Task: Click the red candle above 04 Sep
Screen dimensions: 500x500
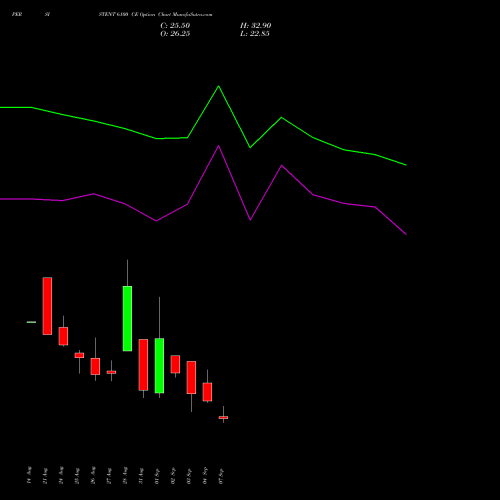Action: click(207, 392)
